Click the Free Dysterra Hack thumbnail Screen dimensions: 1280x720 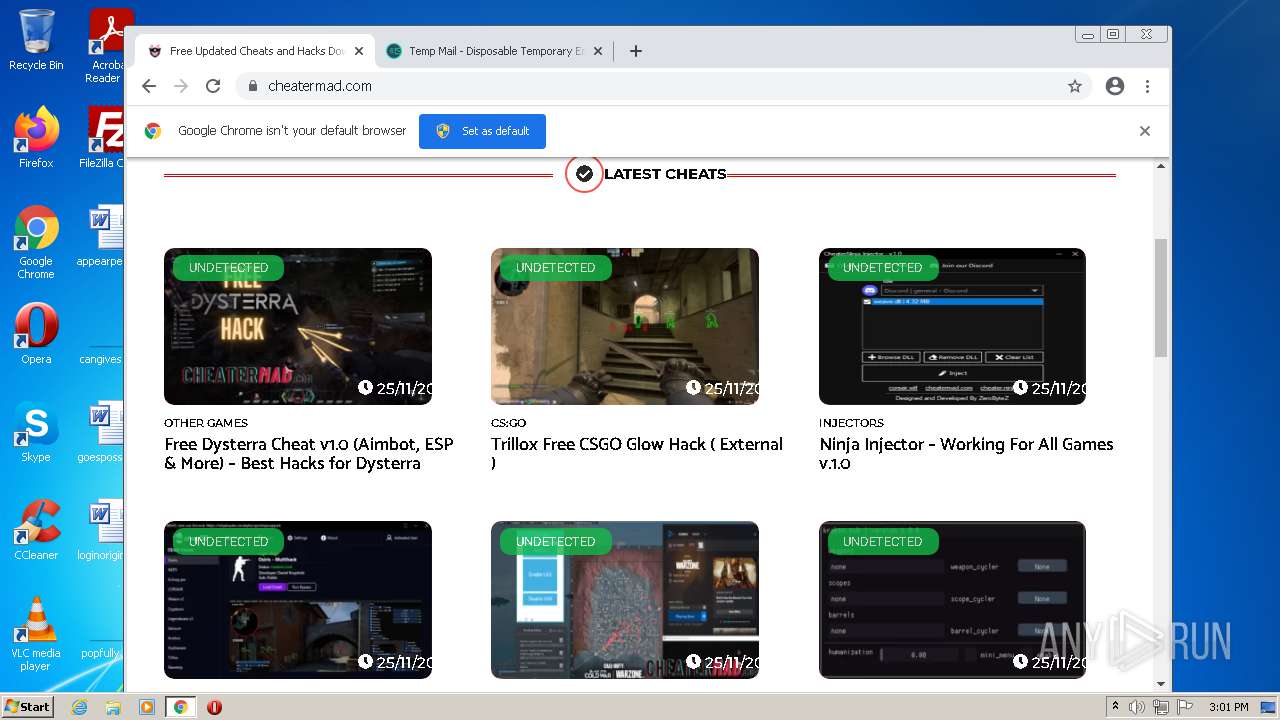click(298, 326)
